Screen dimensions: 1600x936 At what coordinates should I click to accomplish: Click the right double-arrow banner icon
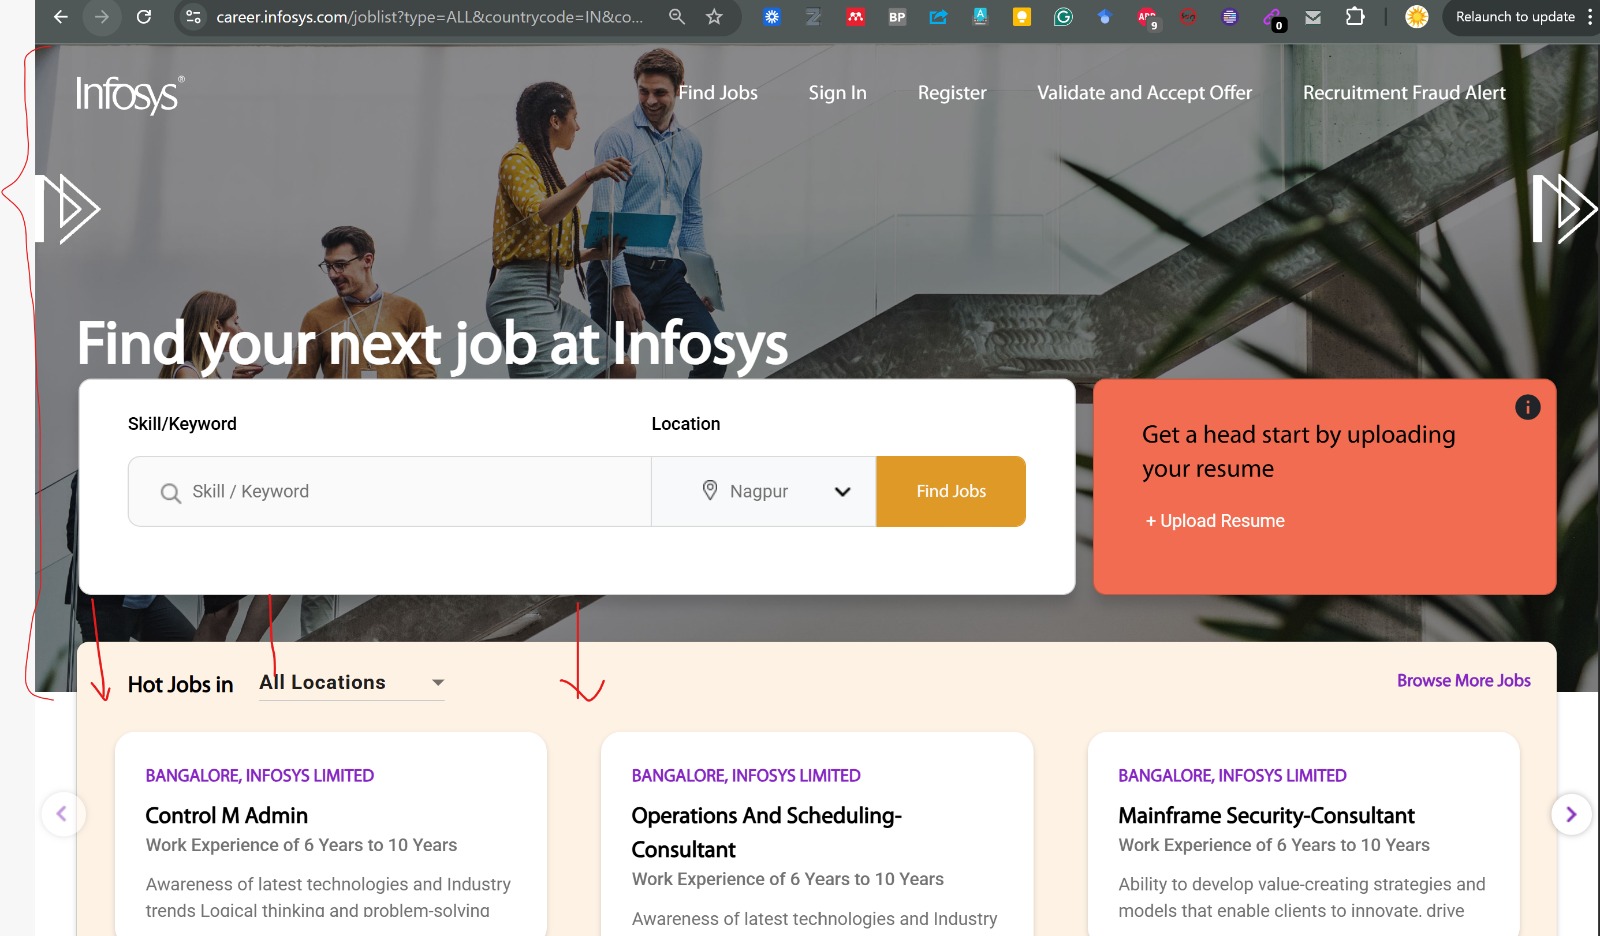point(1565,209)
